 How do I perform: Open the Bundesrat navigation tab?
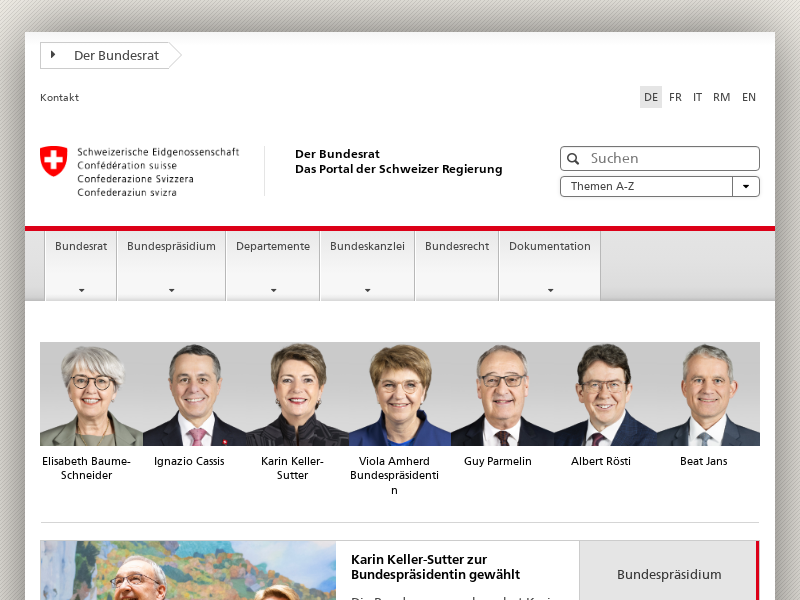pyautogui.click(x=81, y=266)
